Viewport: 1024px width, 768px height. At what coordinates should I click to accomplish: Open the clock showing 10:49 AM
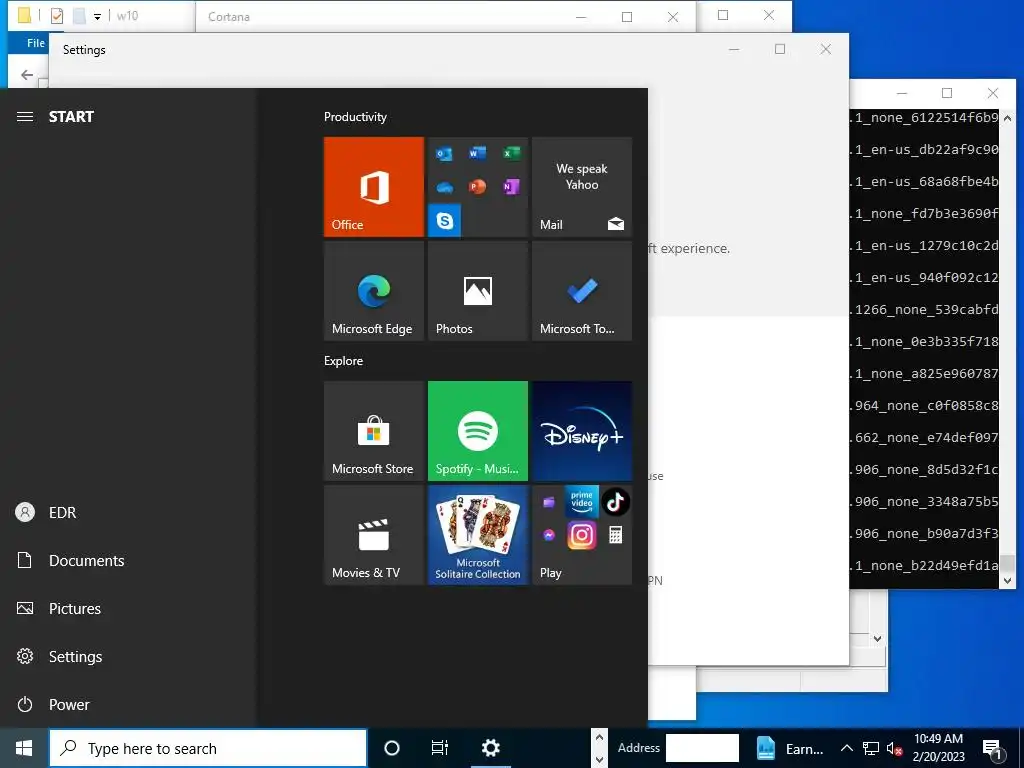click(x=938, y=748)
